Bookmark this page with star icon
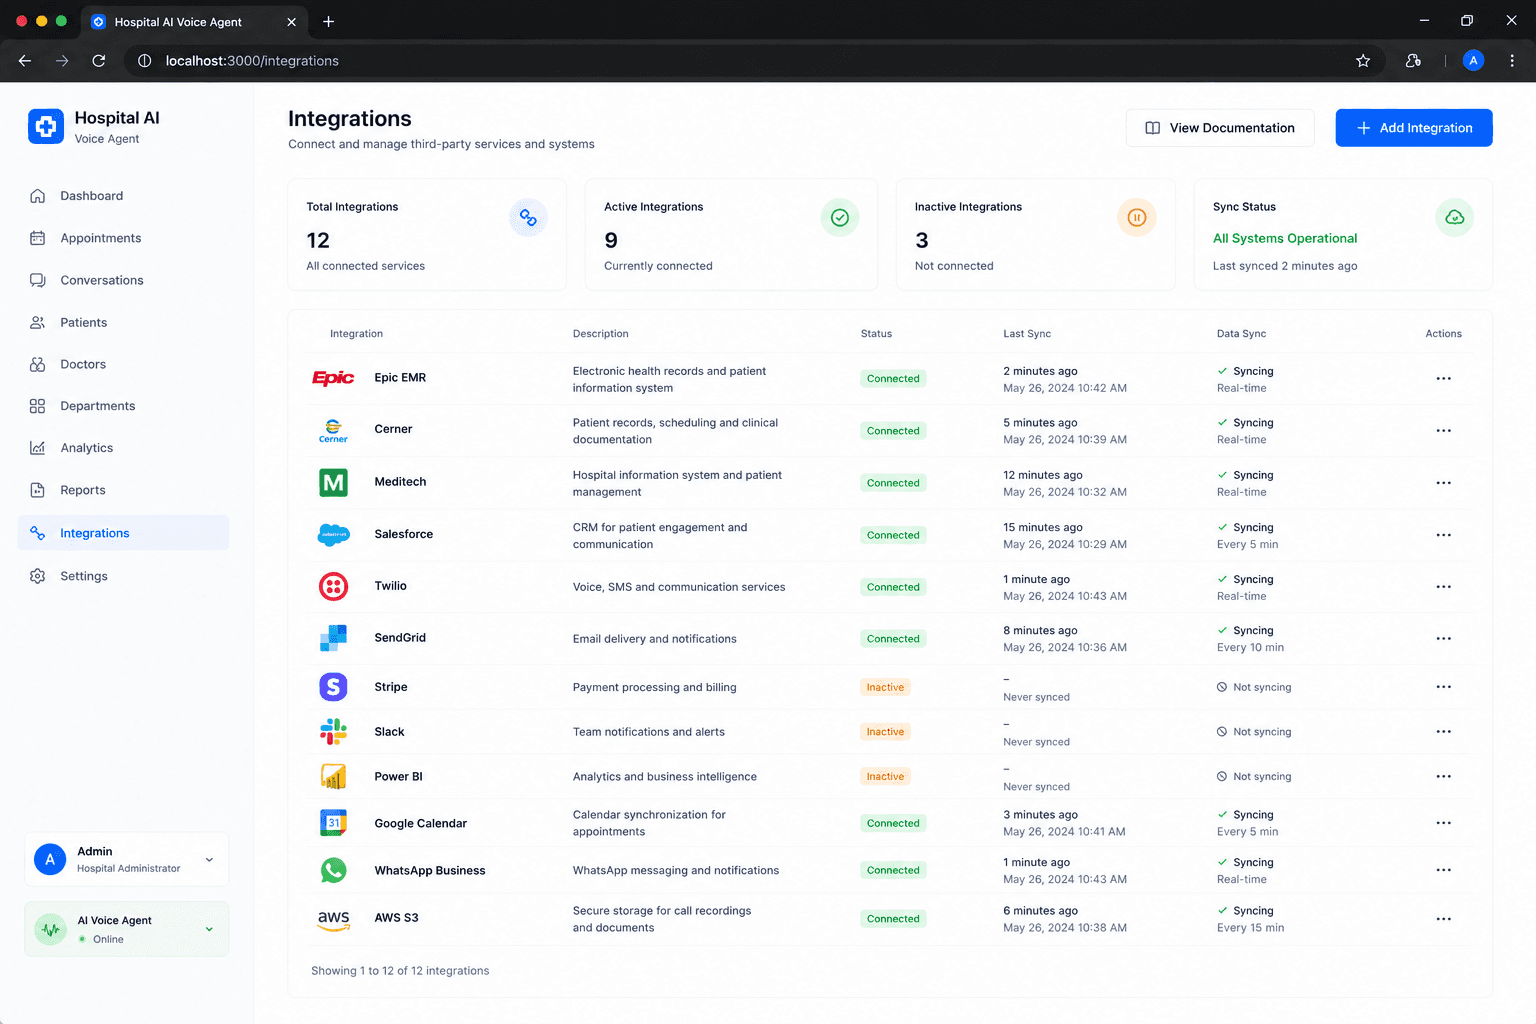Viewport: 1536px width, 1024px height. pyautogui.click(x=1363, y=61)
